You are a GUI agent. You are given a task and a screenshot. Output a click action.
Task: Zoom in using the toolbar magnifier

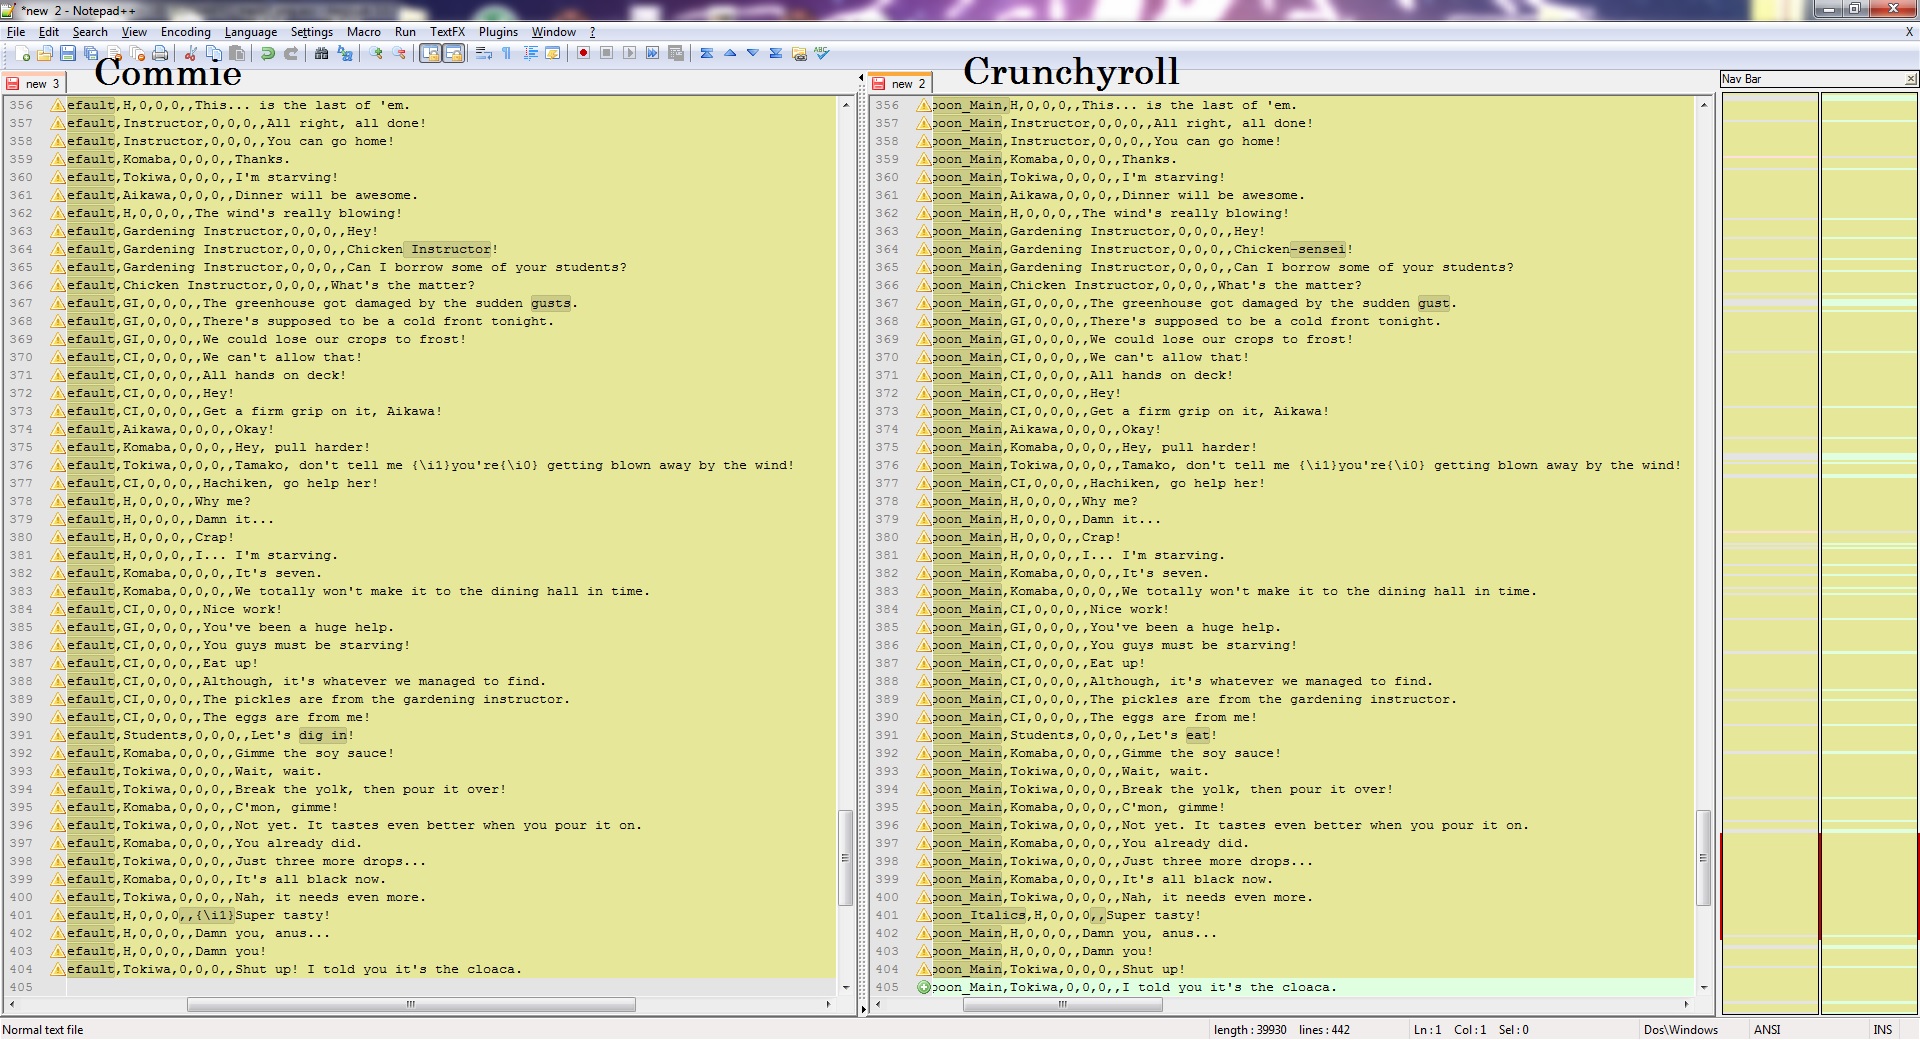point(375,53)
